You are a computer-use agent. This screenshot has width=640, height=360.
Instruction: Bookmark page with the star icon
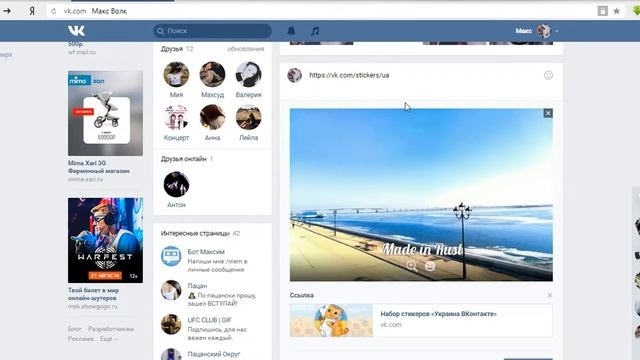tap(616, 11)
